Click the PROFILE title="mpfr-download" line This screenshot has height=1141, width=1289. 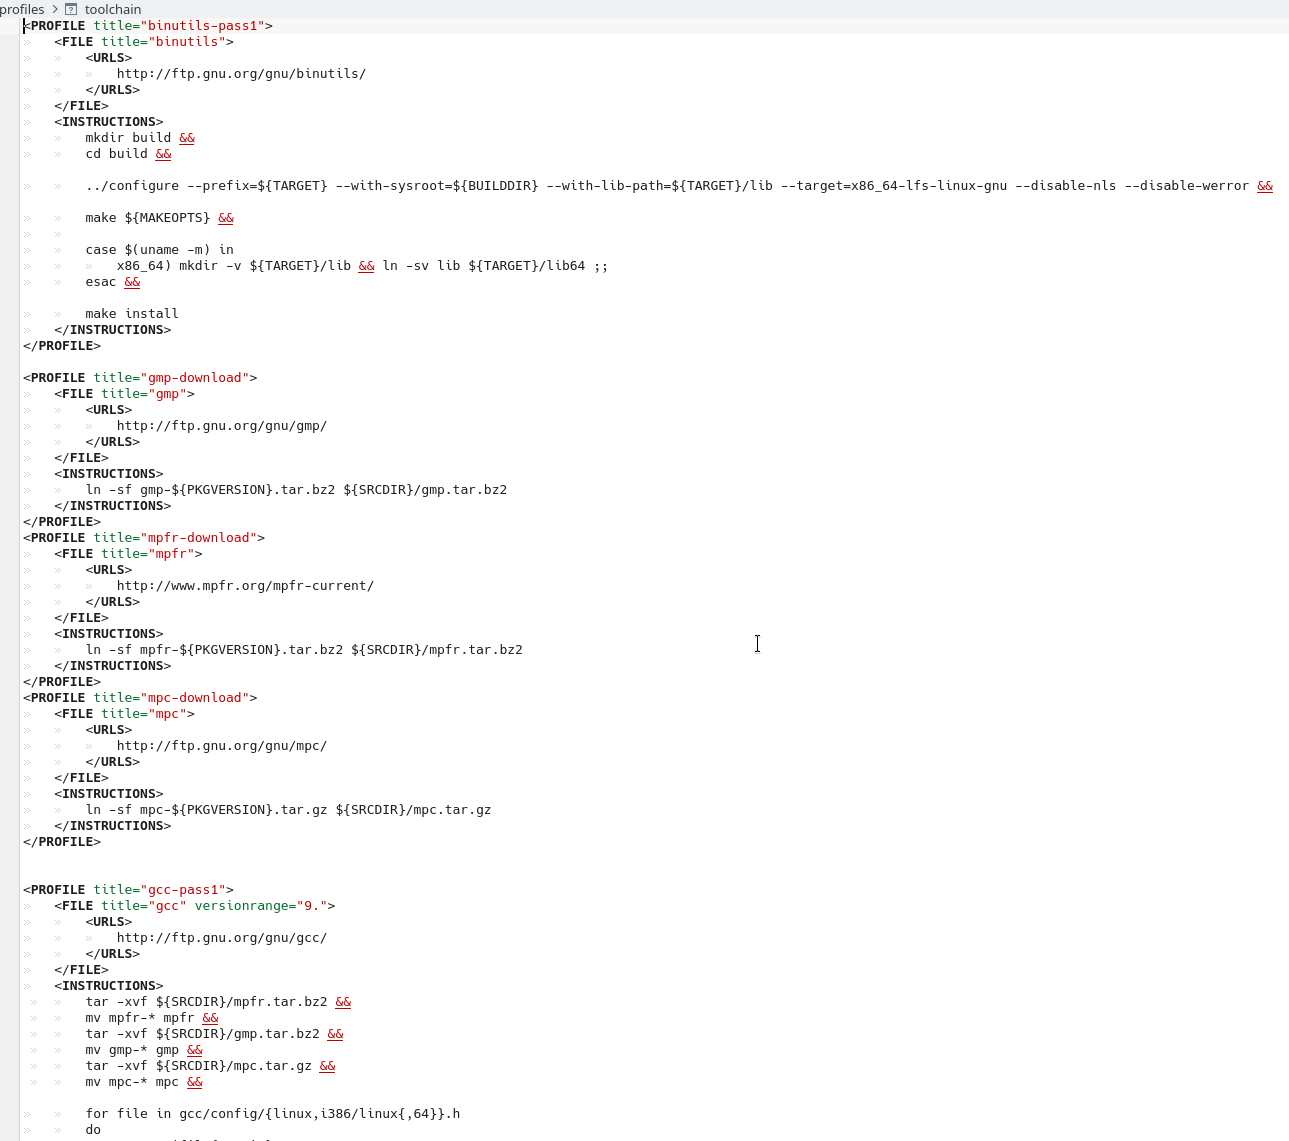[x=144, y=538]
